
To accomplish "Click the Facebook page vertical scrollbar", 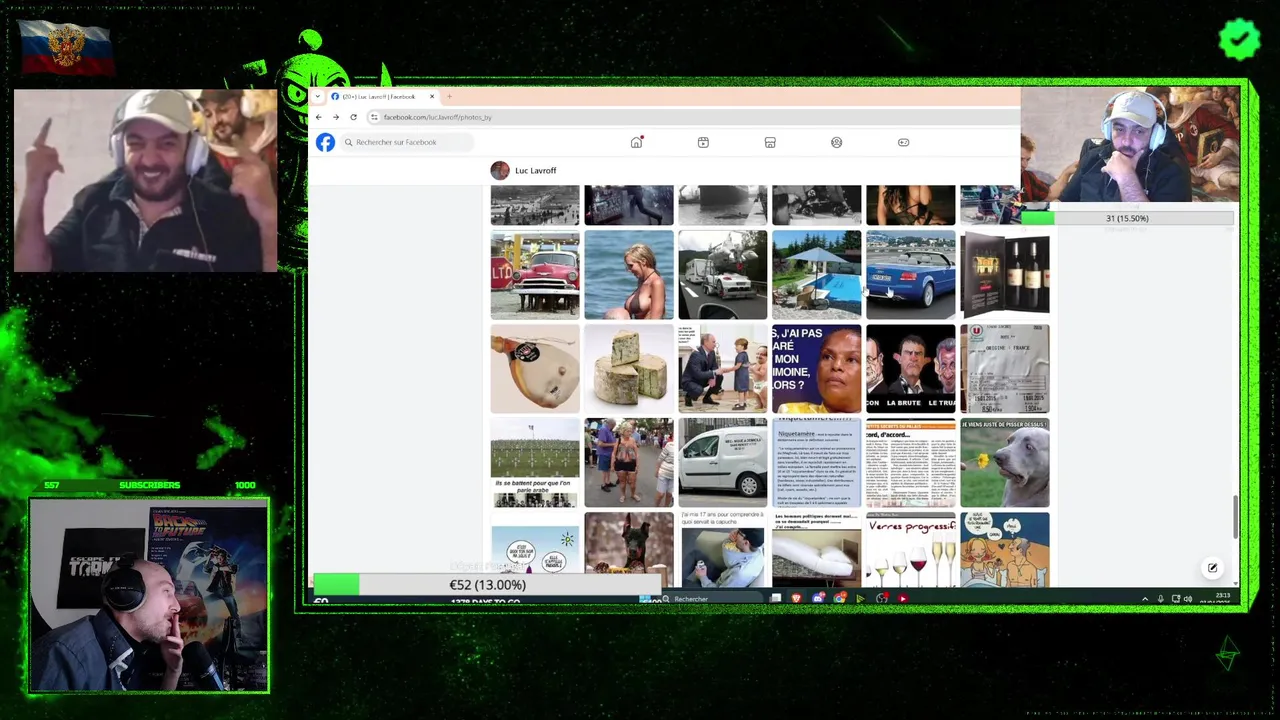I will coord(1235,516).
